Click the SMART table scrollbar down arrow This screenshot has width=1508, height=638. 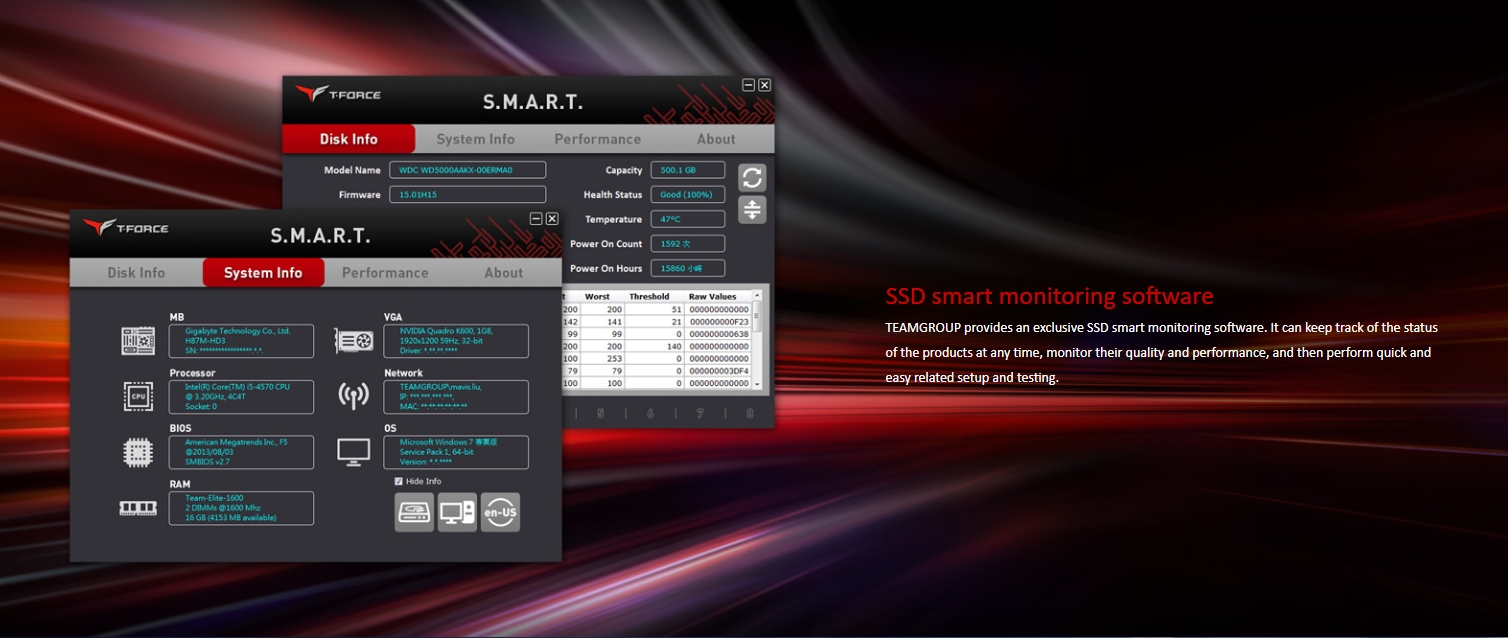pos(757,384)
